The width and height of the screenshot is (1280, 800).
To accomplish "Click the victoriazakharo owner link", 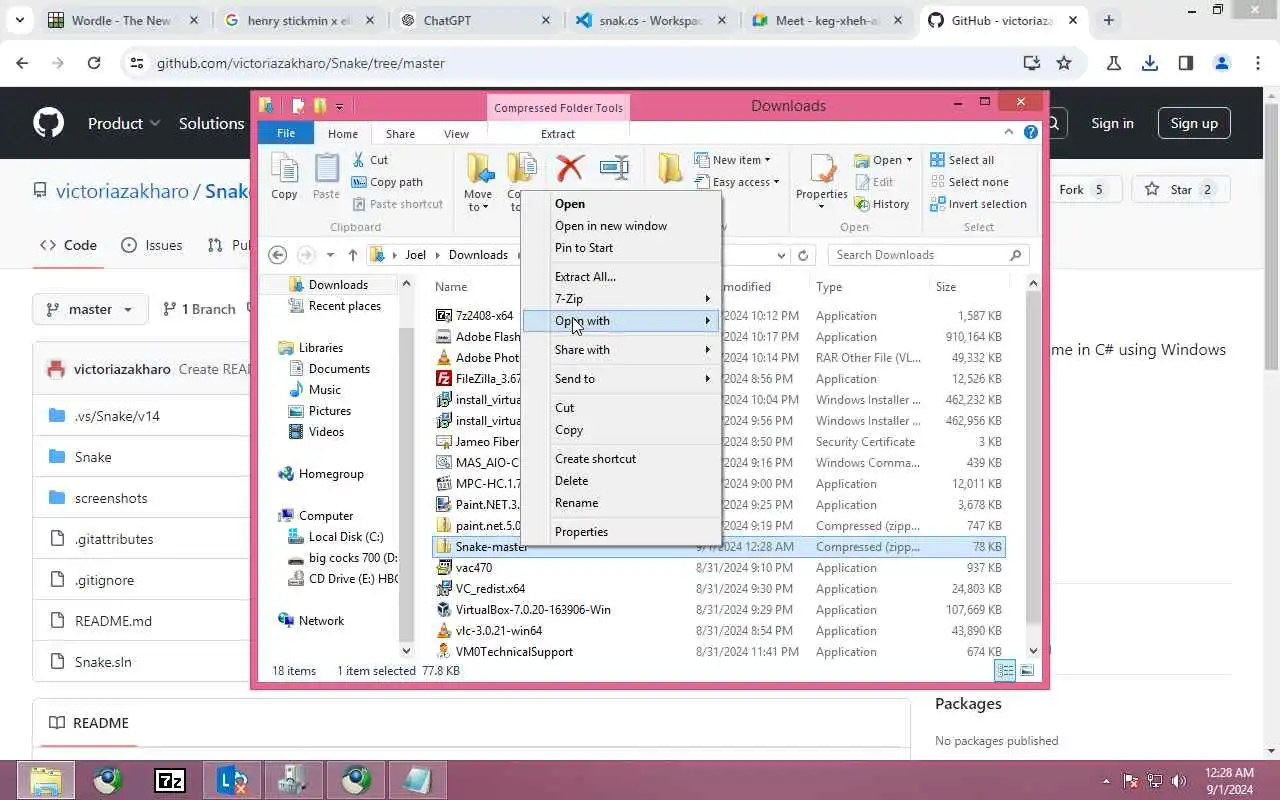I will (122, 191).
